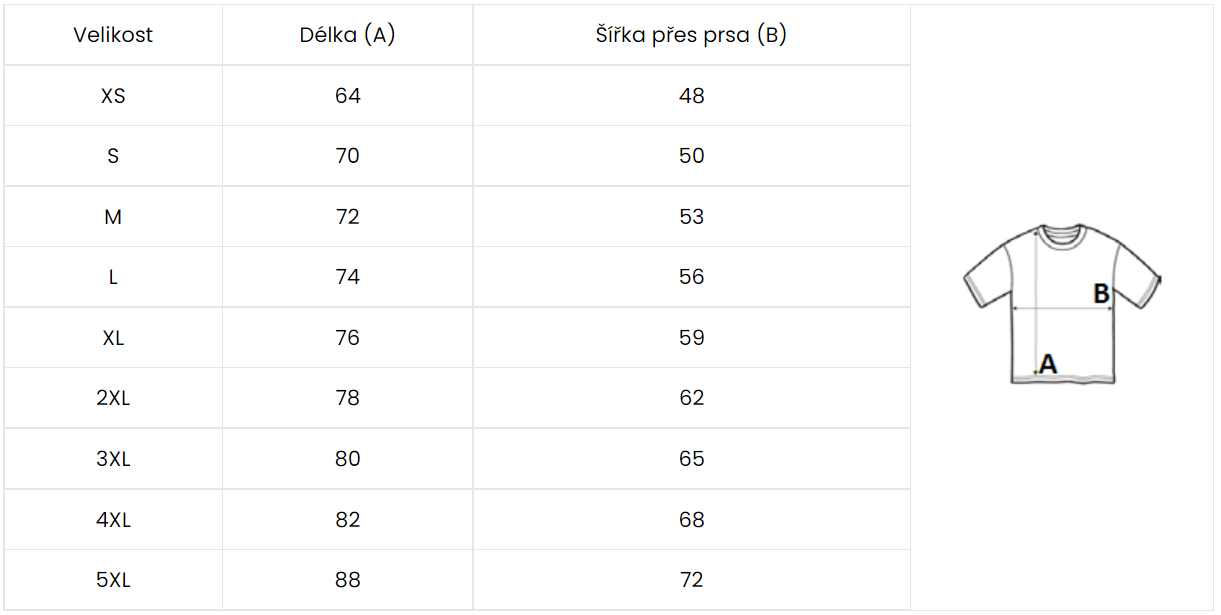Select length value 76 for XL
Screen dimensions: 1221x615
(347, 338)
